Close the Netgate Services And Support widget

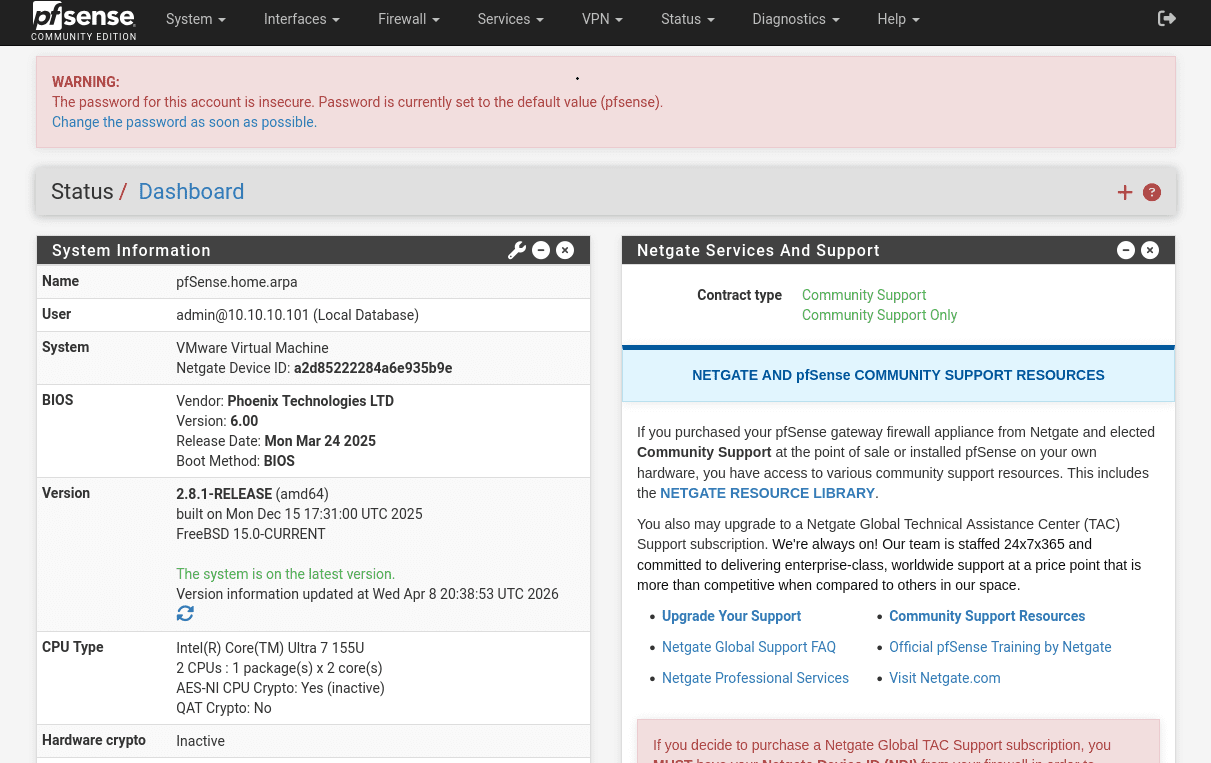(1150, 250)
